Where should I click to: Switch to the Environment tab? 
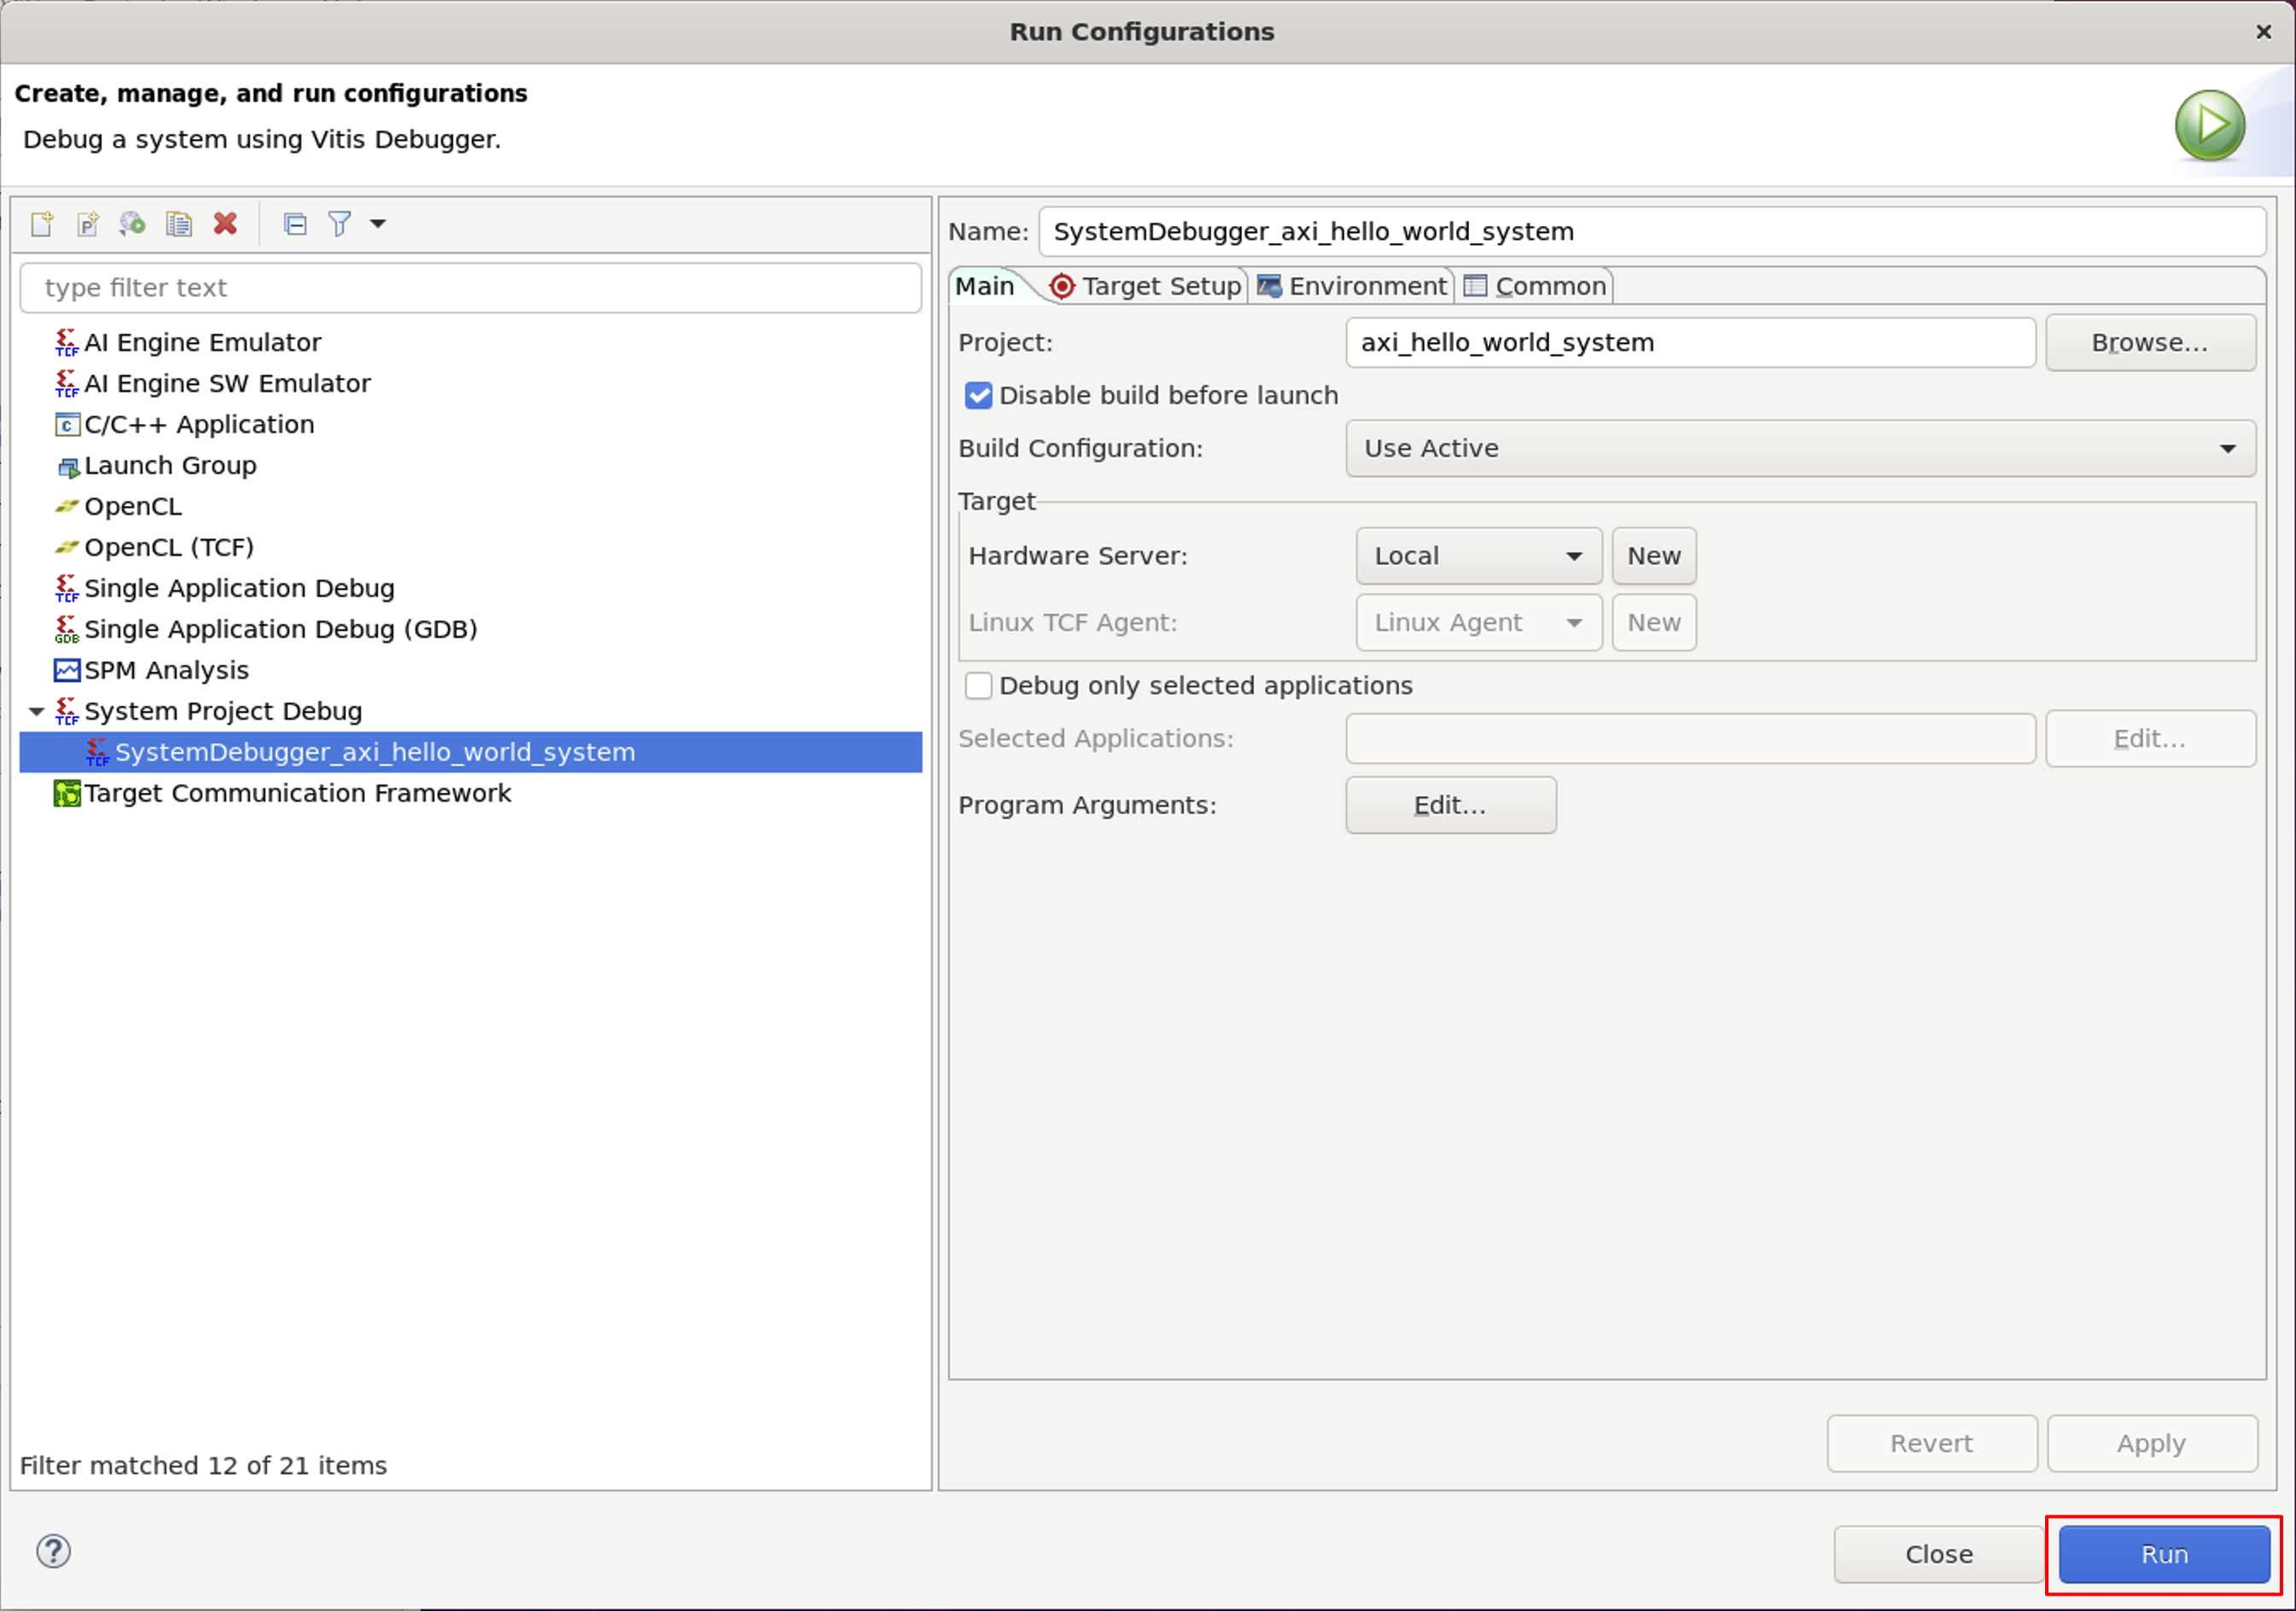click(x=1353, y=287)
